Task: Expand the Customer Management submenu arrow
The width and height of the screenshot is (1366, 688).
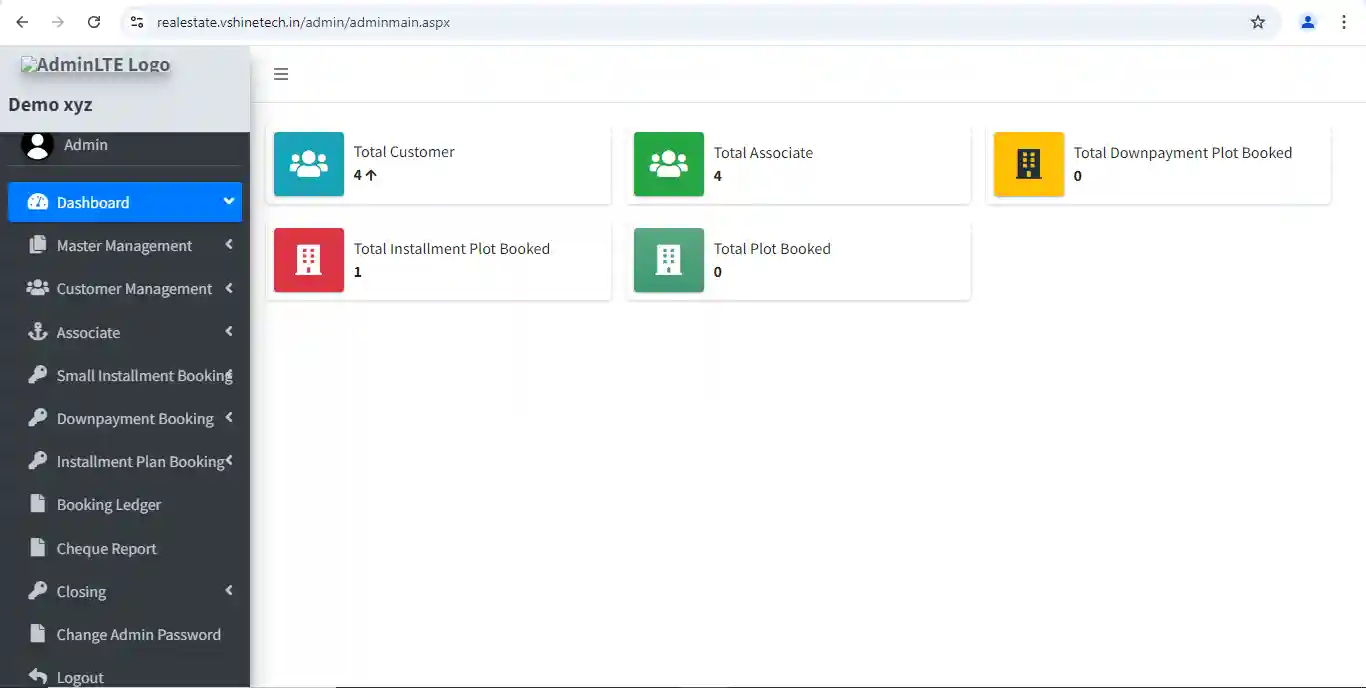Action: [x=229, y=288]
